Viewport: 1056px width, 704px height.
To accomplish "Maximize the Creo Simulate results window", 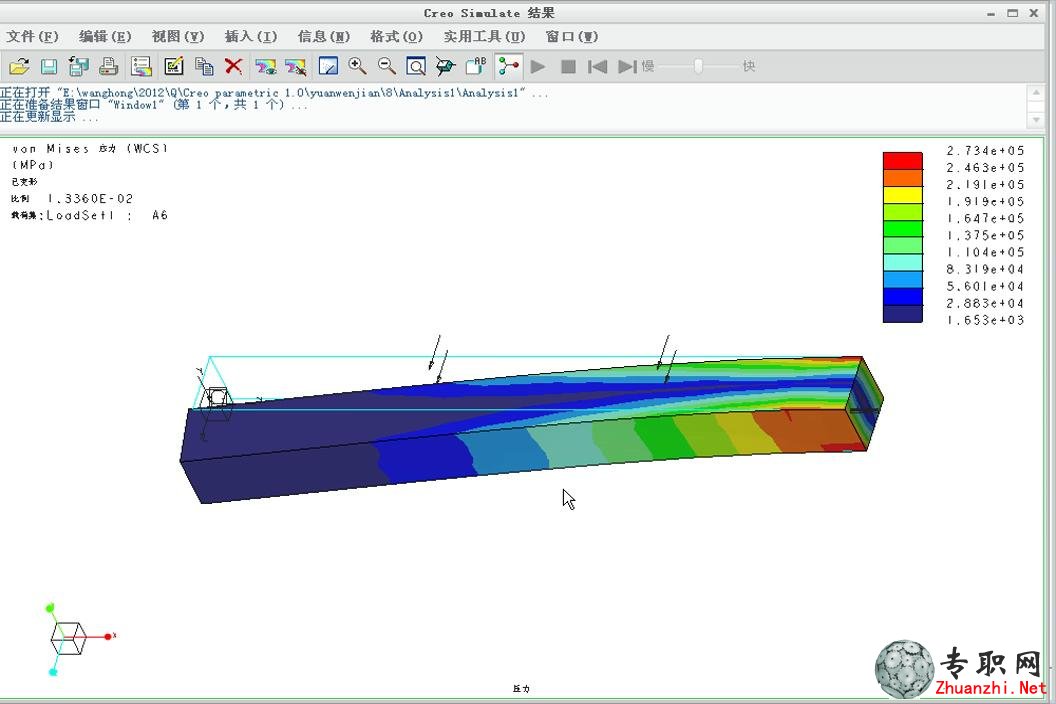I will point(1012,13).
